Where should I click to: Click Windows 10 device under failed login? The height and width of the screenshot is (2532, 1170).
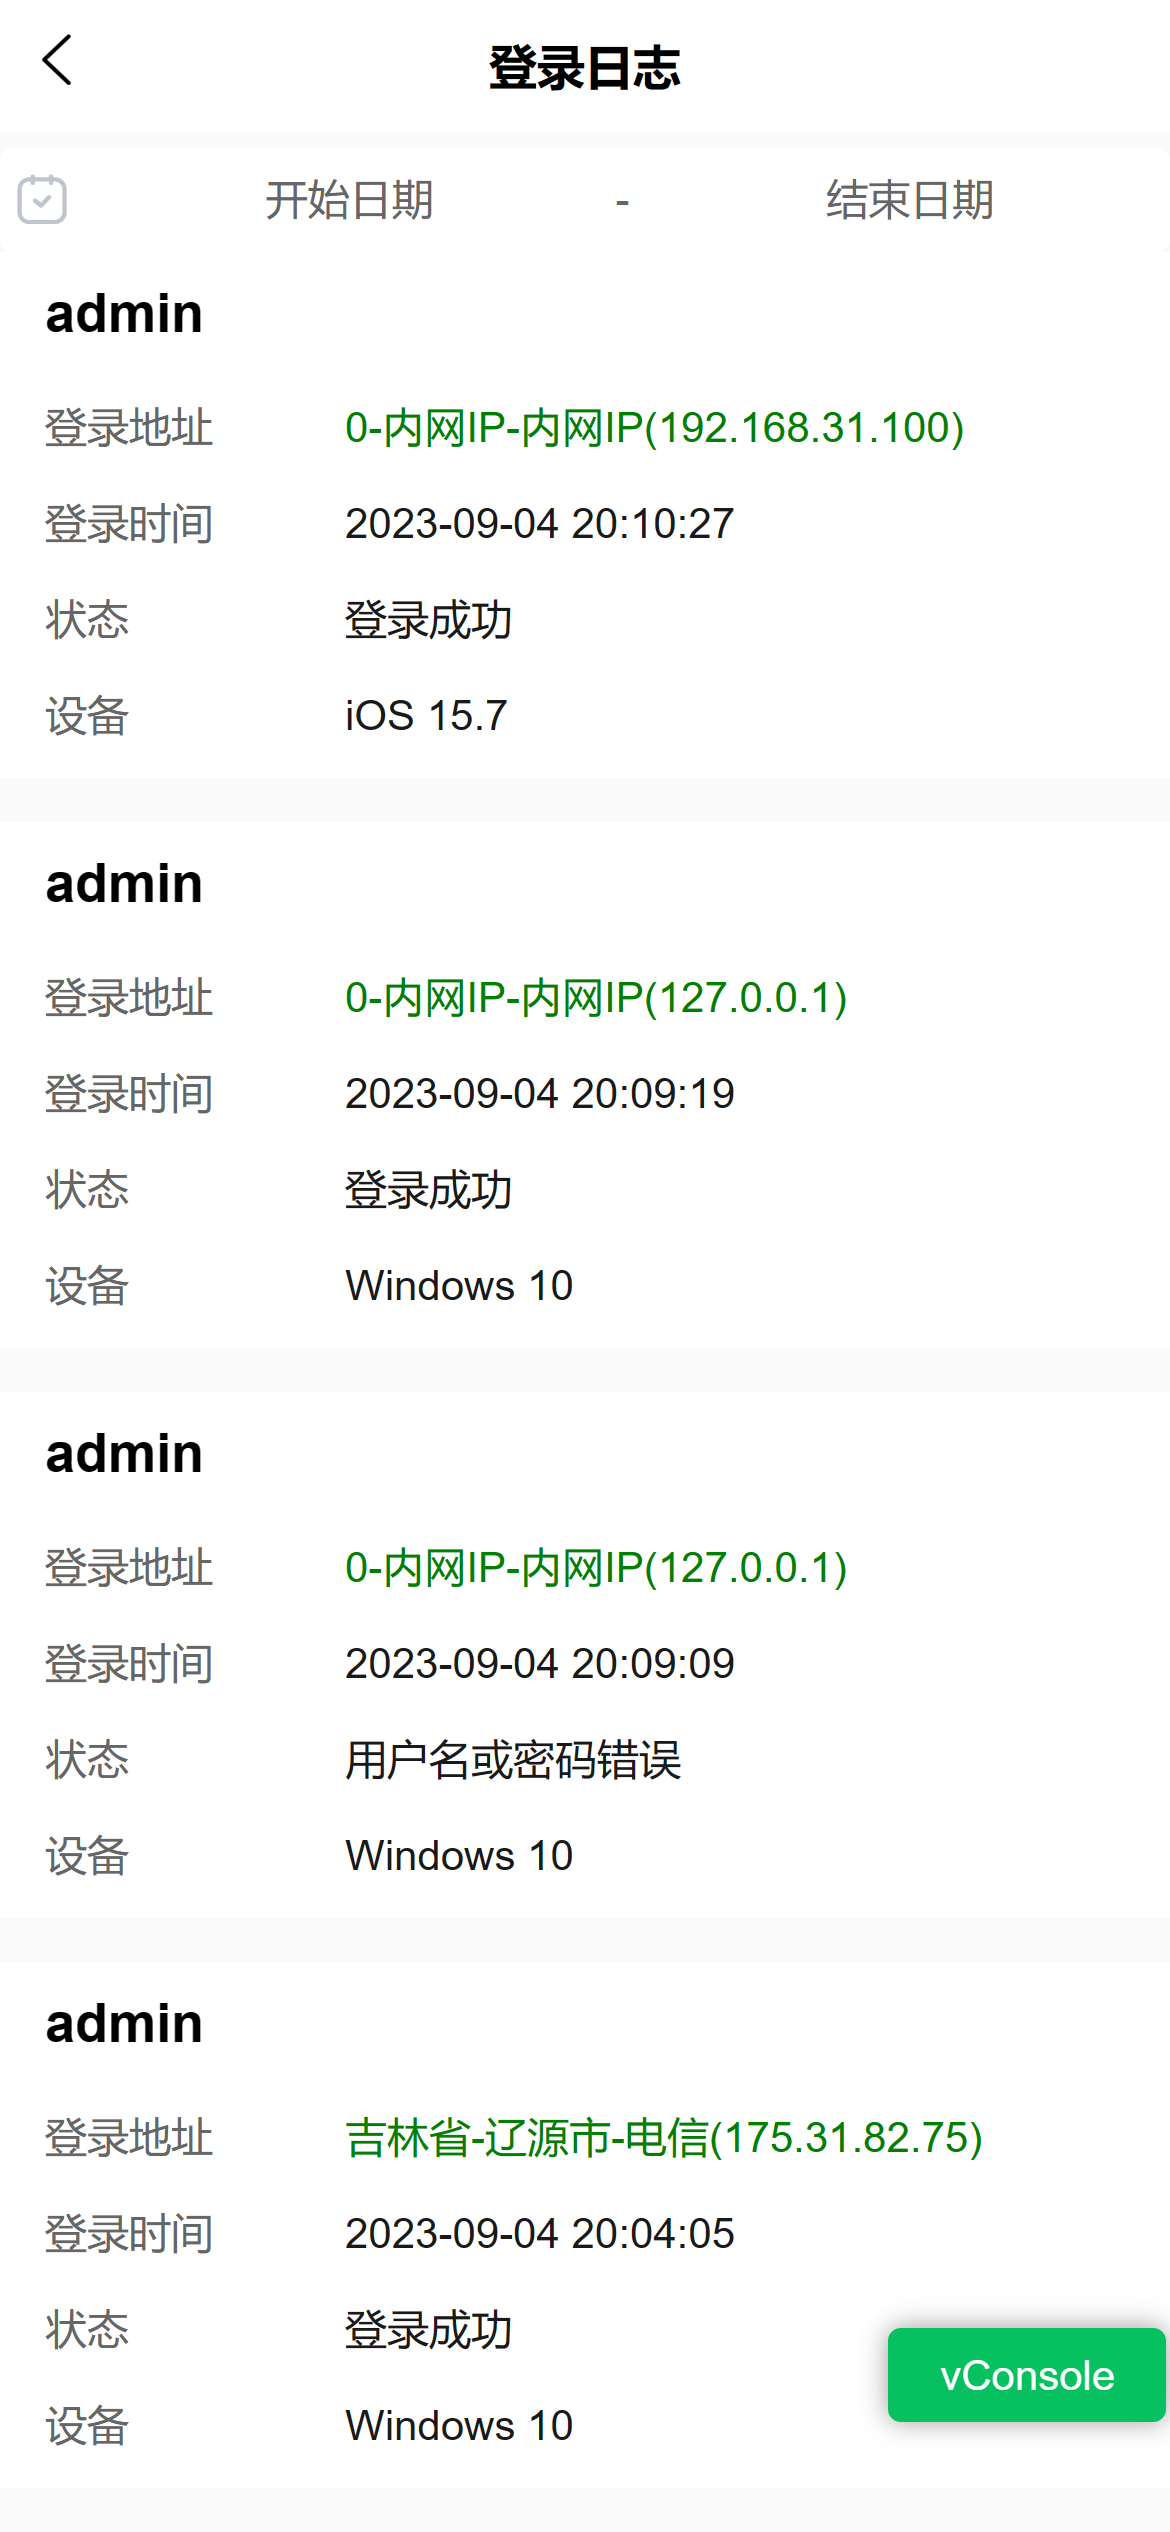click(x=459, y=1856)
